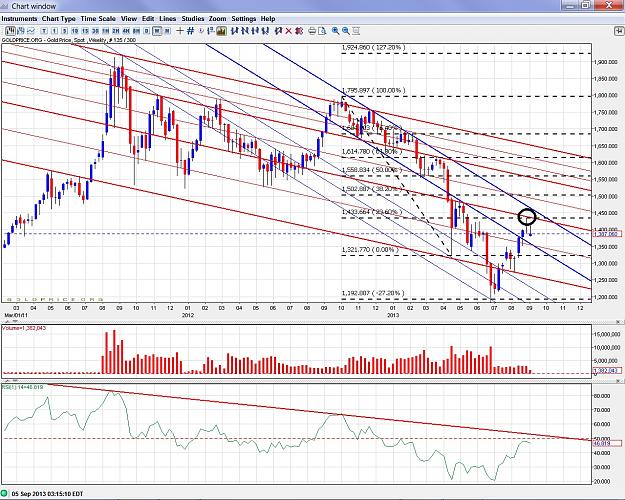
Task: Click the red X delete icon
Action: (x=289, y=31)
